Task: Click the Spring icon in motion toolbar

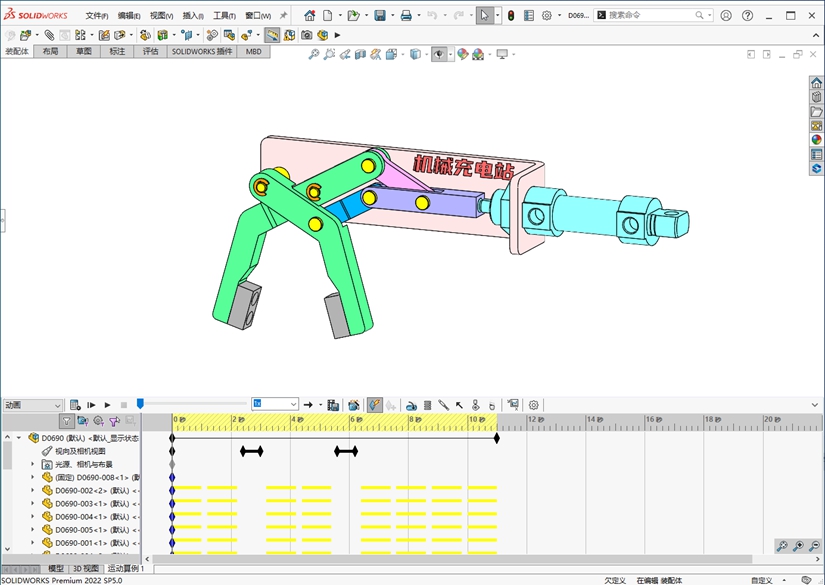Action: [427, 405]
